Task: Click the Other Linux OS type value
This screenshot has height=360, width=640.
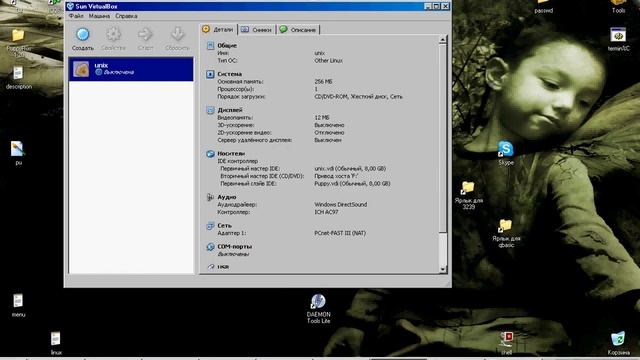Action: click(329, 60)
